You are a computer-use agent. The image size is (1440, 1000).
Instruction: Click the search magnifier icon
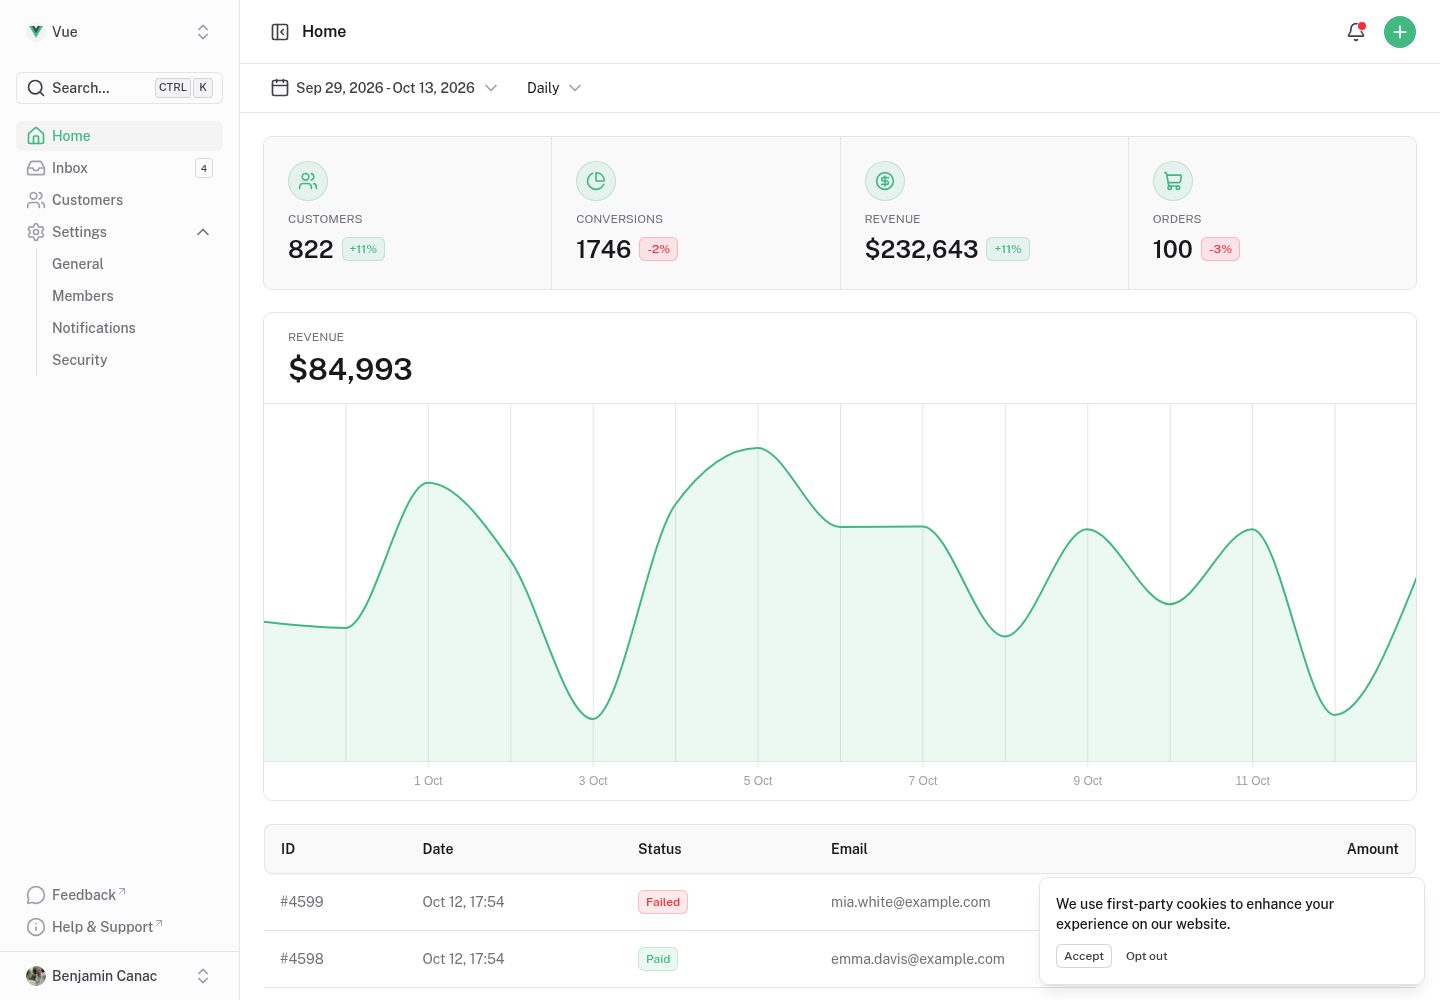[x=36, y=88]
